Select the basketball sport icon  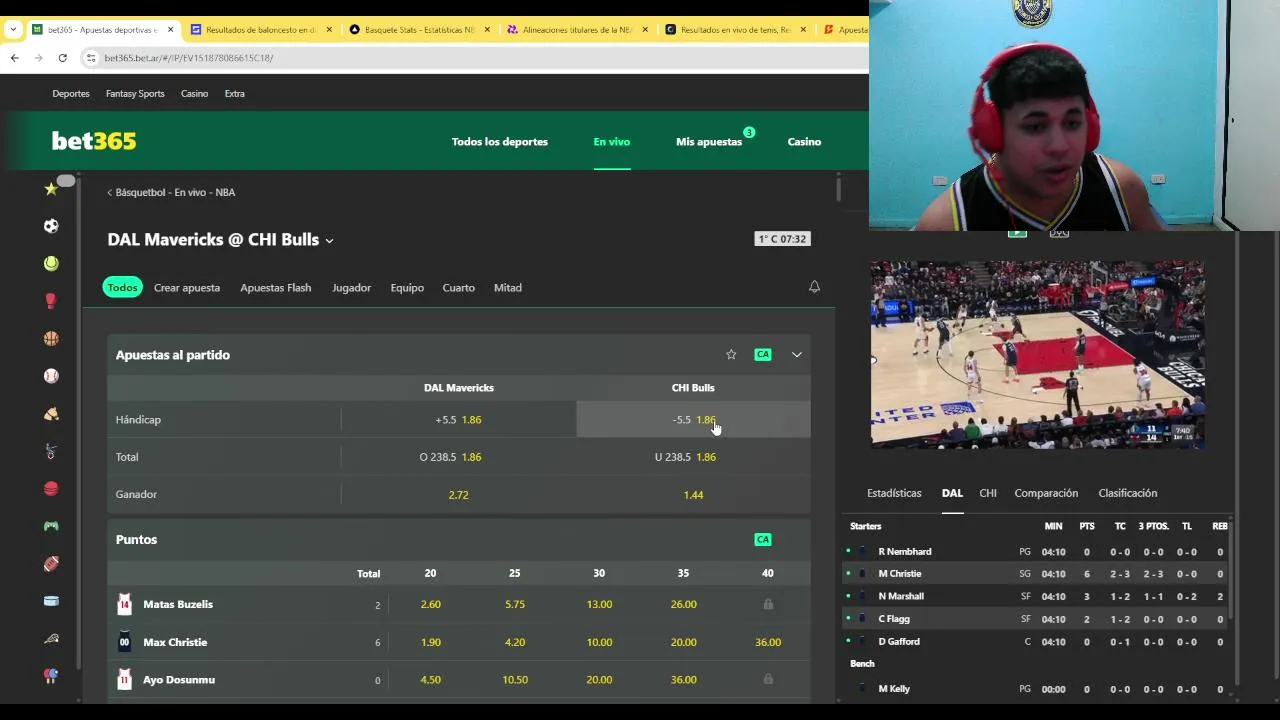(x=51, y=338)
